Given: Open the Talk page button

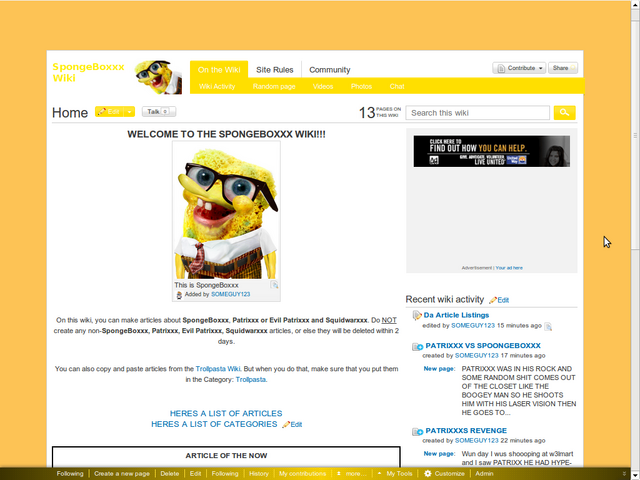Looking at the screenshot, I should [x=159, y=111].
